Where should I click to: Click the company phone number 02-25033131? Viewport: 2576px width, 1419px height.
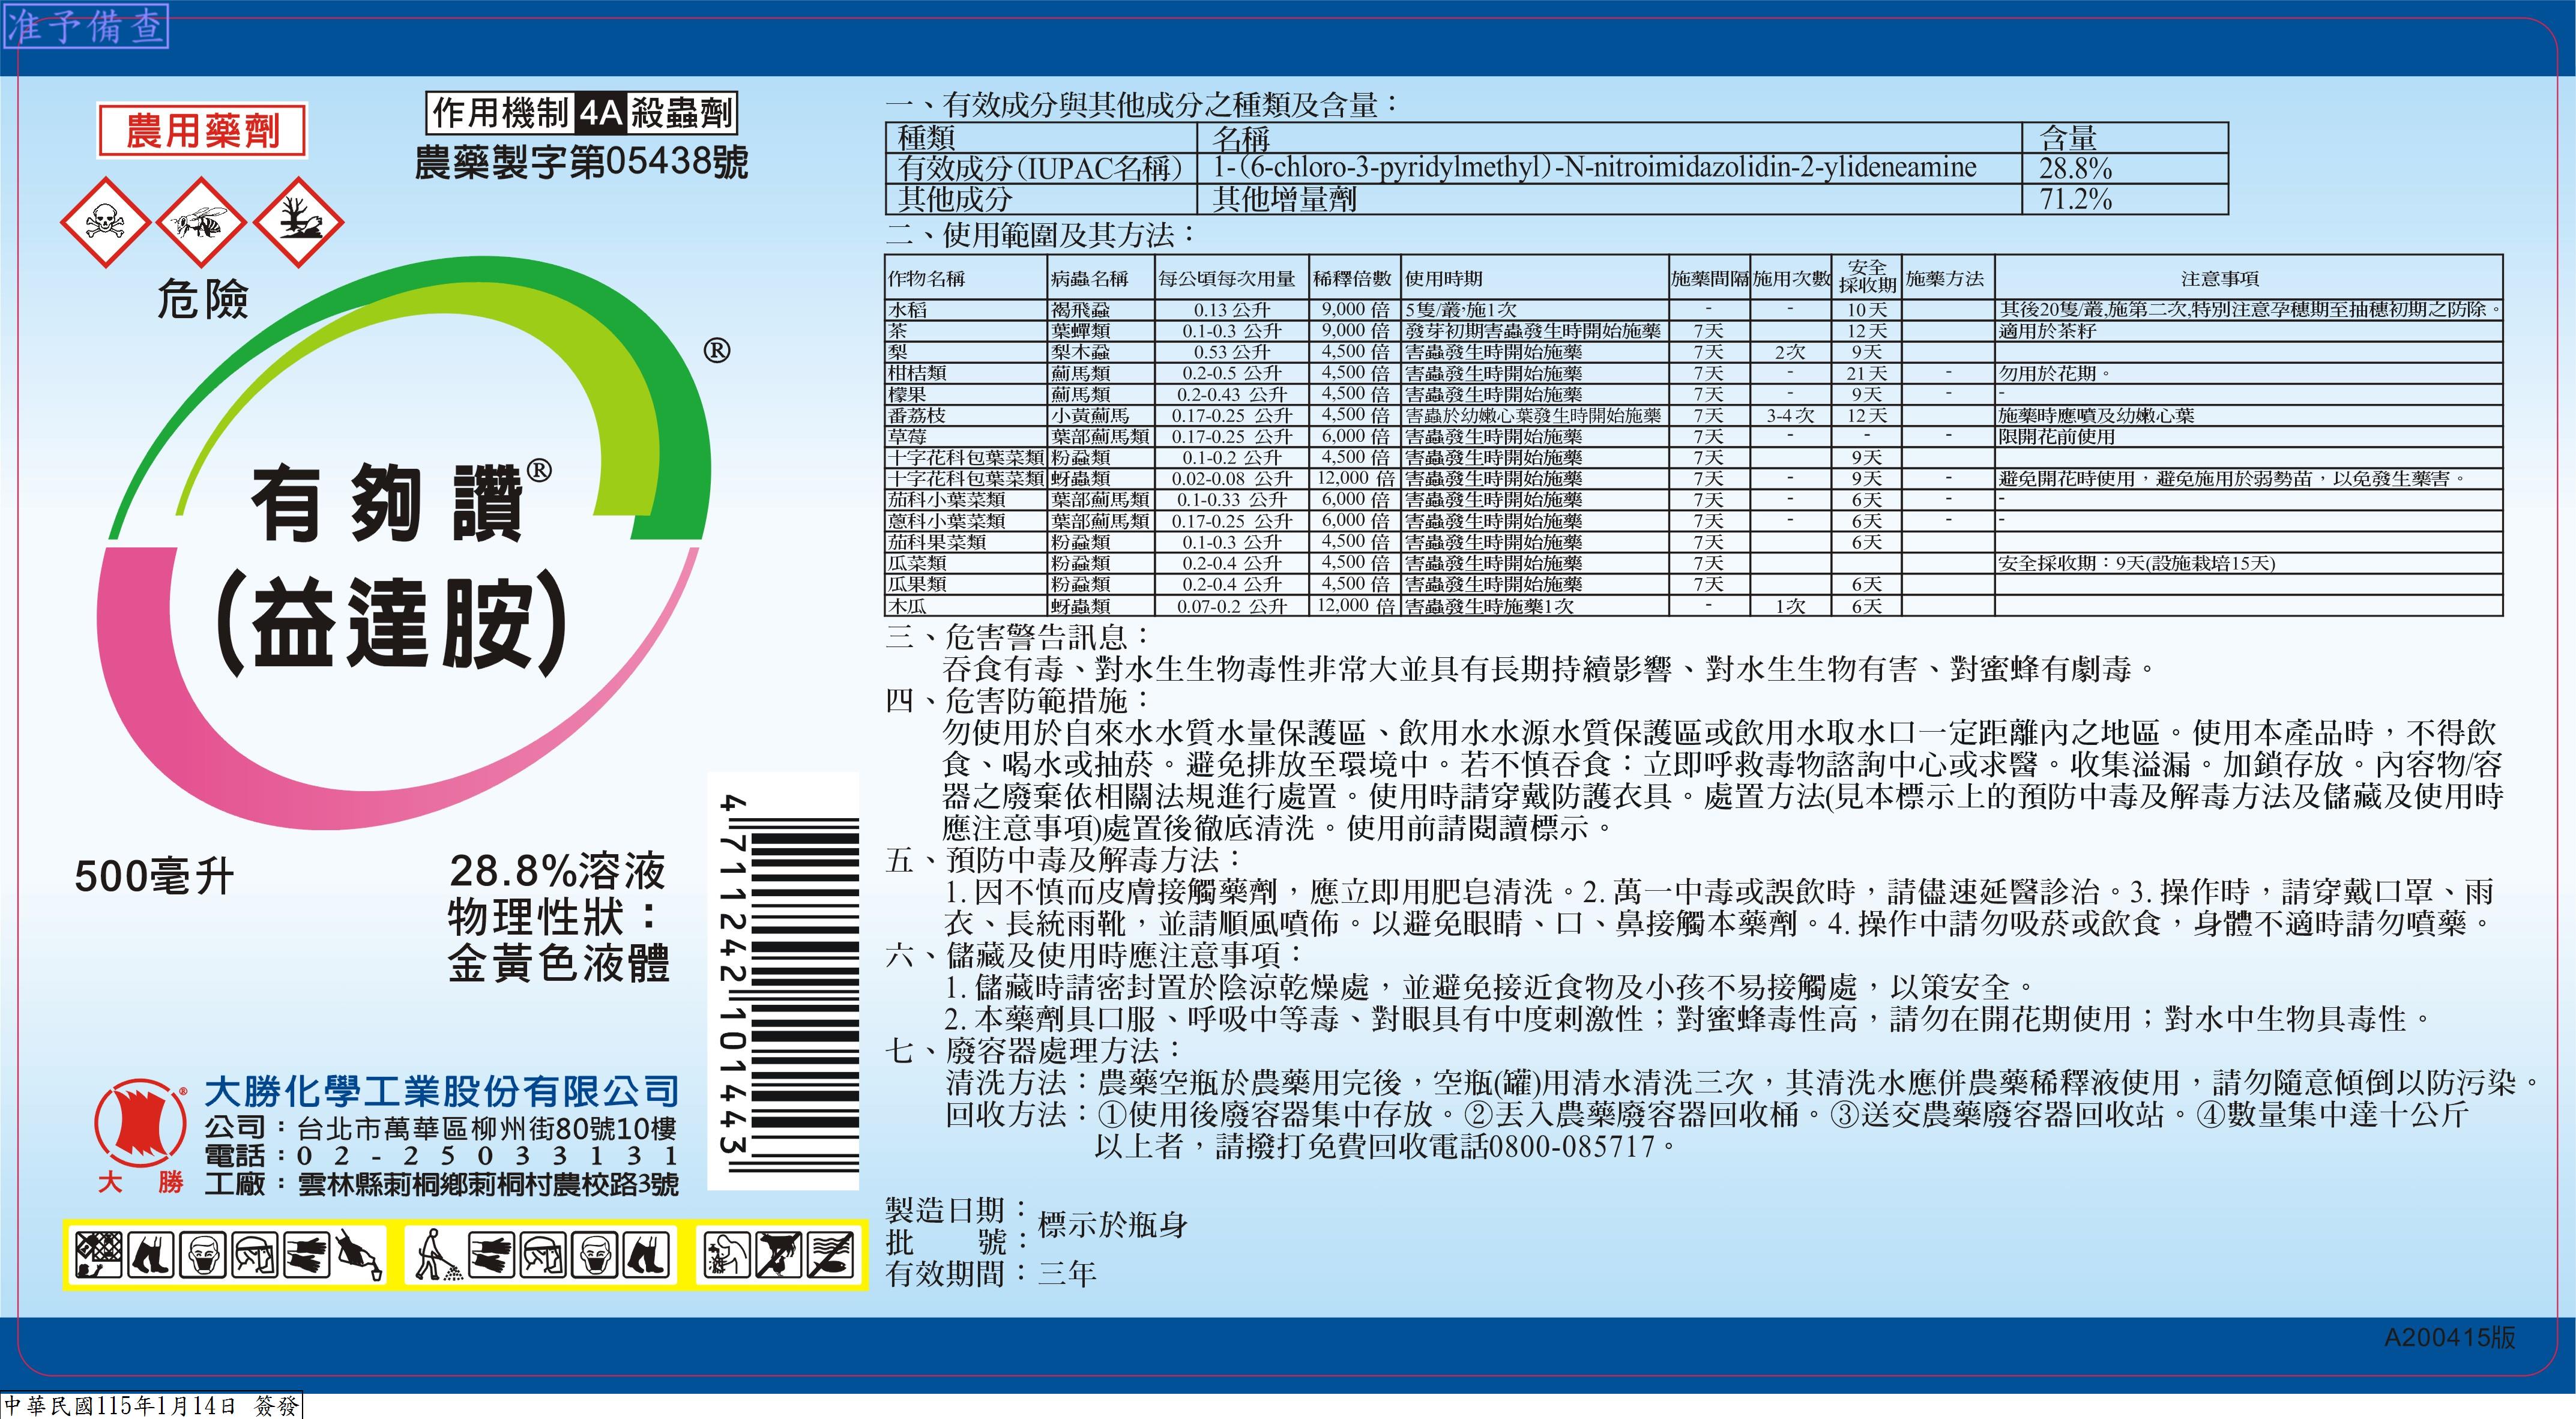(x=488, y=1156)
